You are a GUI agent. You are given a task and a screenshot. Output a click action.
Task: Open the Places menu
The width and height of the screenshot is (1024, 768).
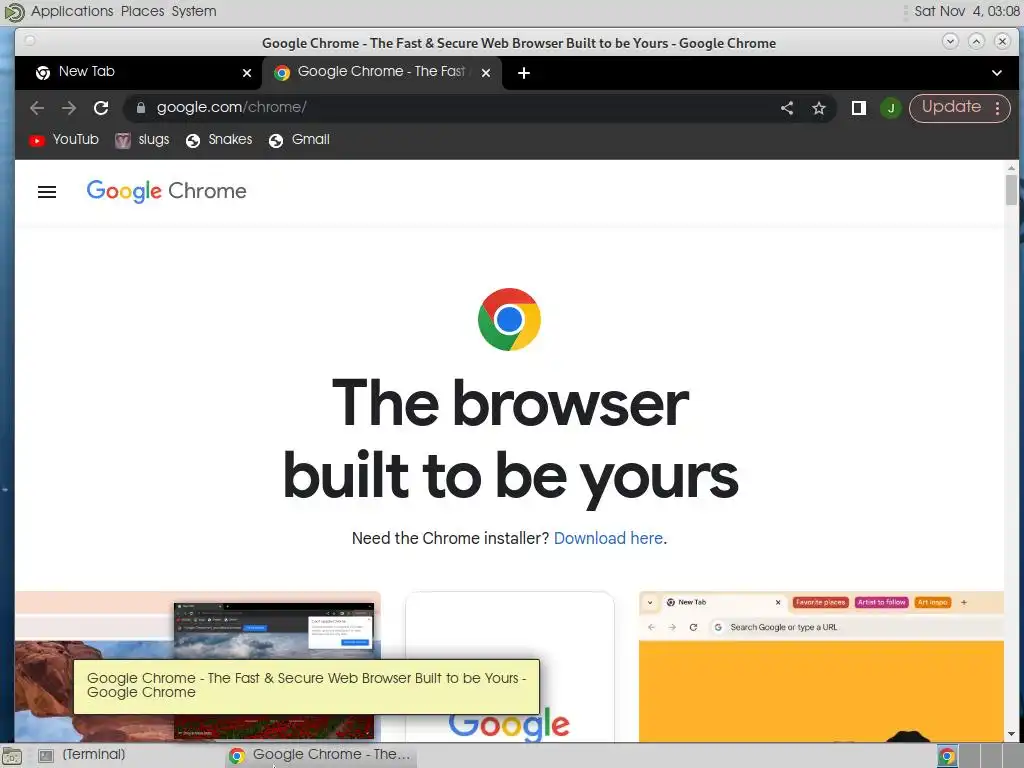[x=142, y=11]
